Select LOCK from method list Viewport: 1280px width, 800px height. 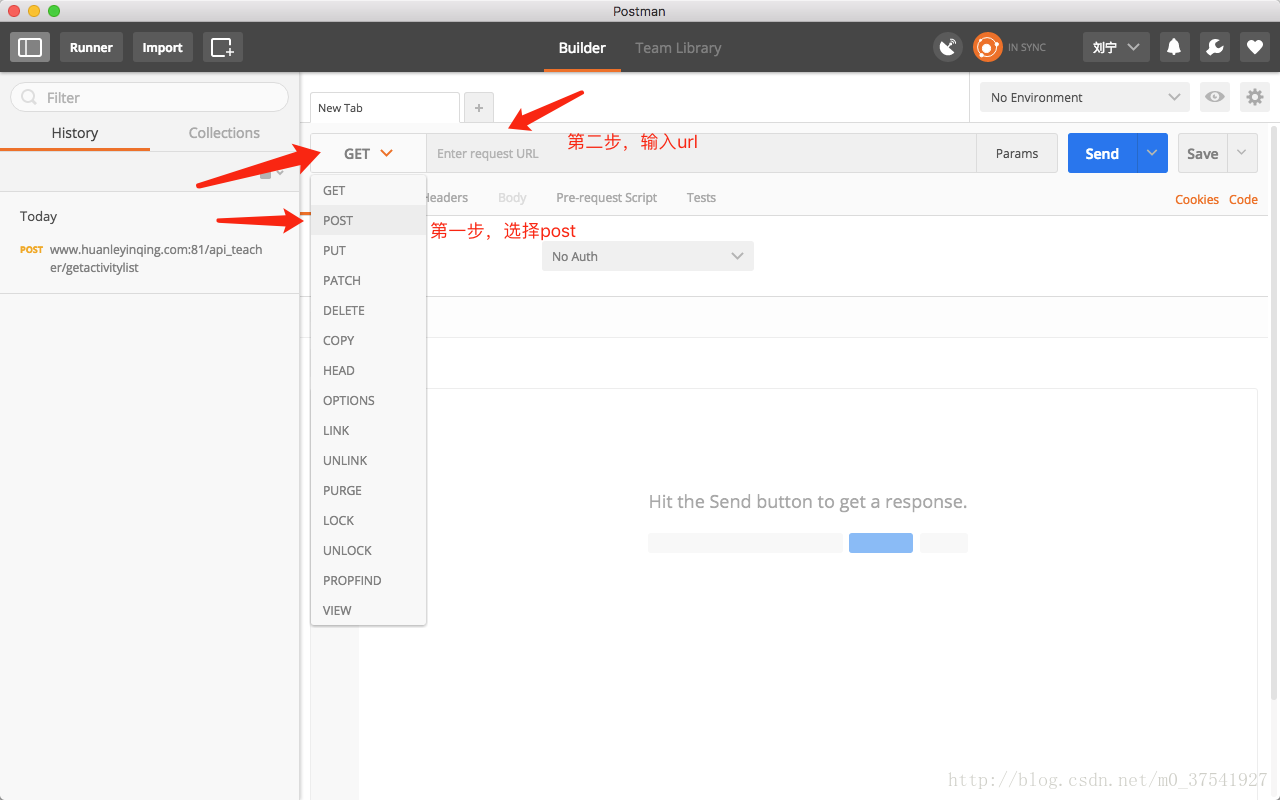pos(368,520)
